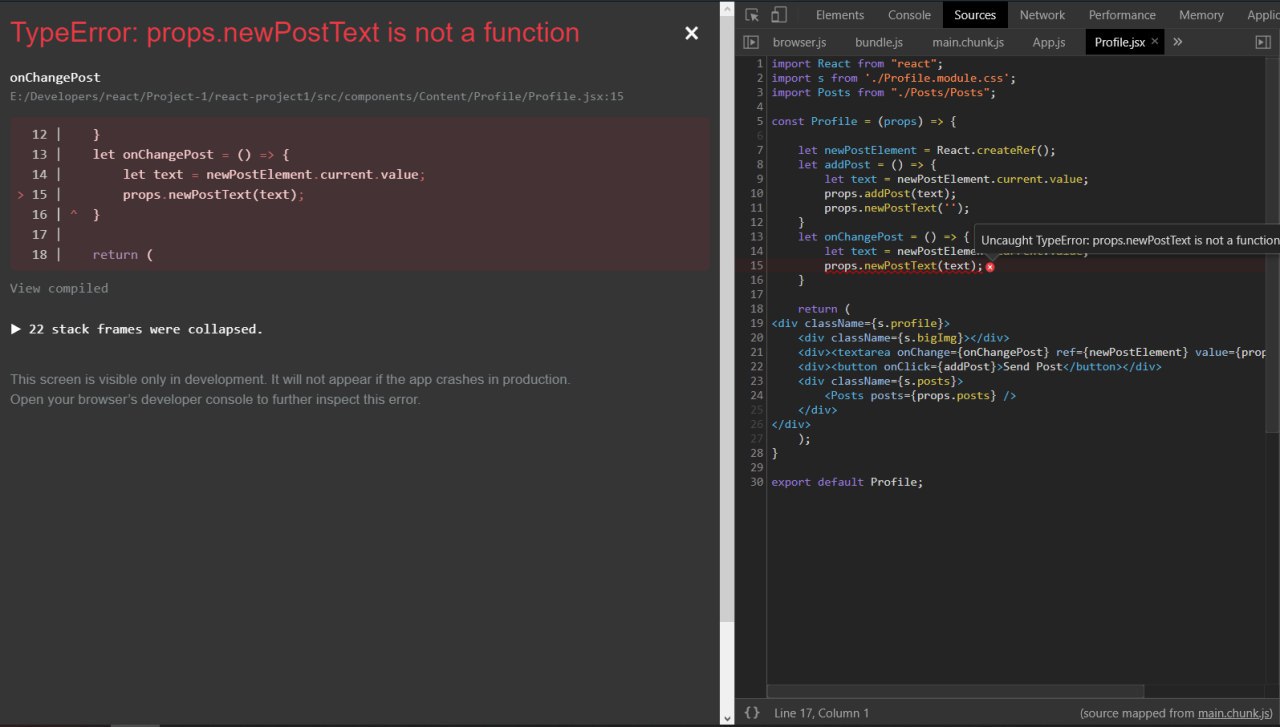Set breakpoint on line number 15

(x=757, y=266)
